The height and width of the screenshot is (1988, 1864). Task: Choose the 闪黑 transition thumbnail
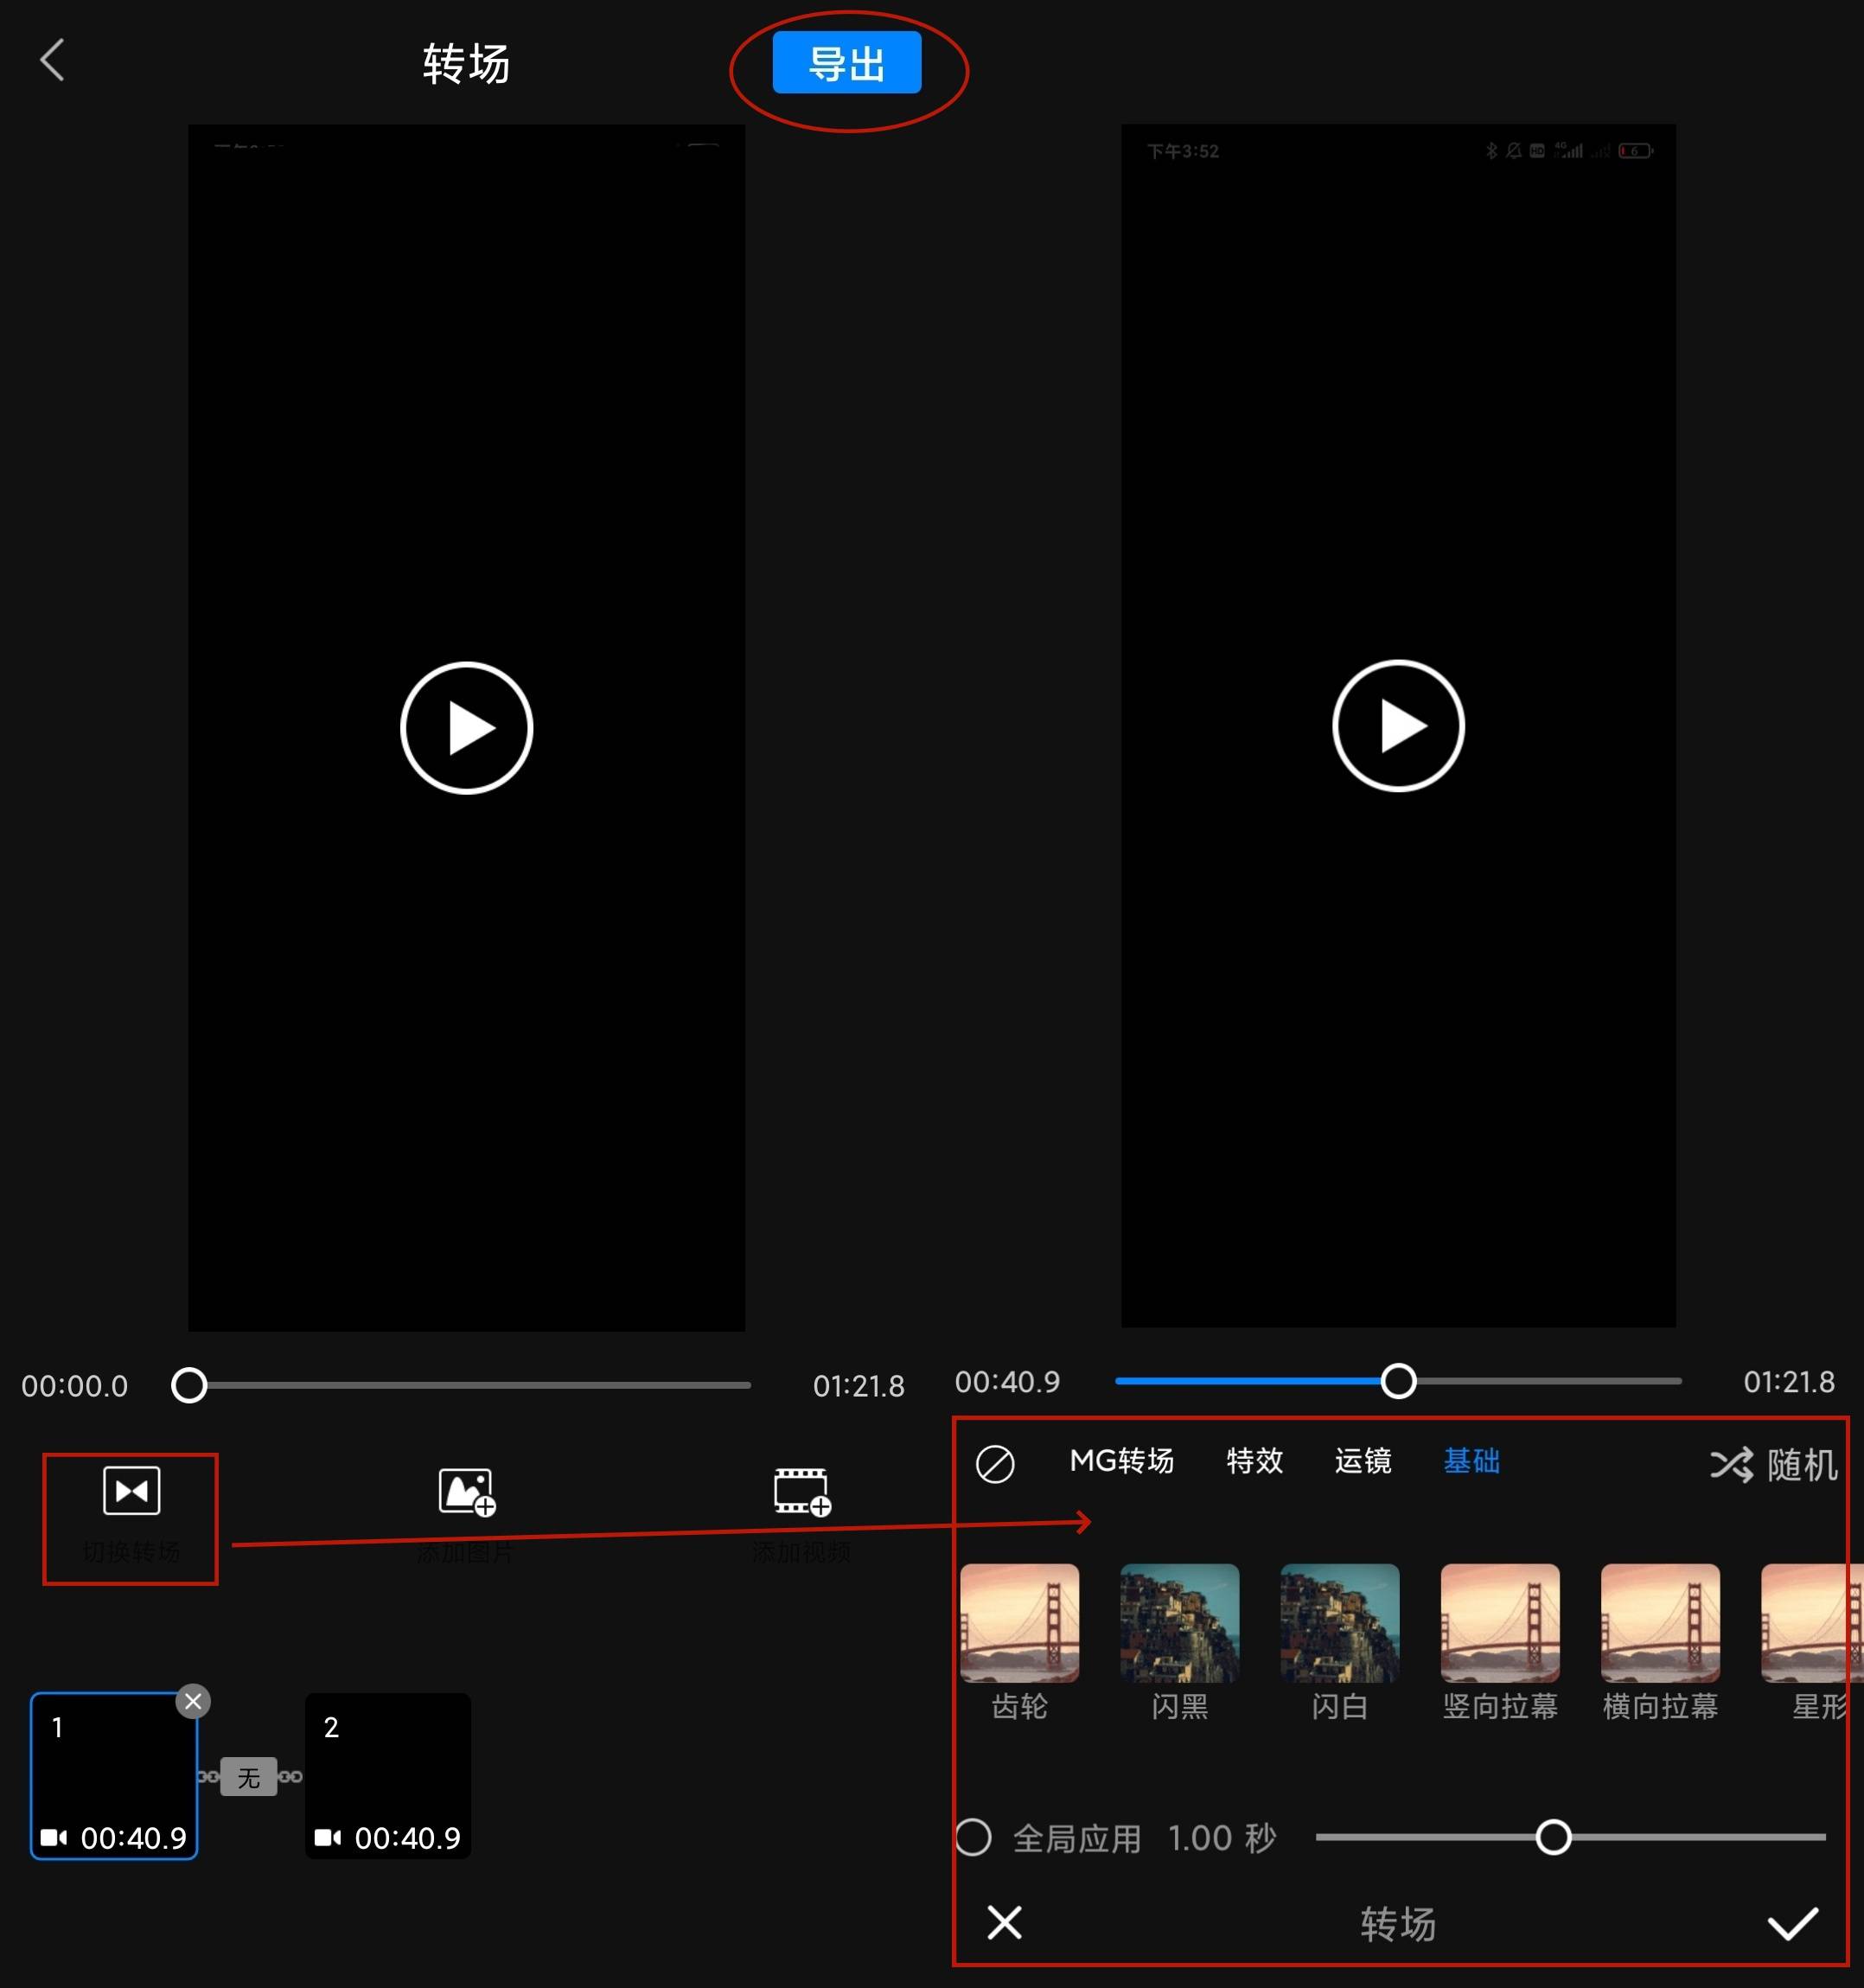tap(1179, 1623)
